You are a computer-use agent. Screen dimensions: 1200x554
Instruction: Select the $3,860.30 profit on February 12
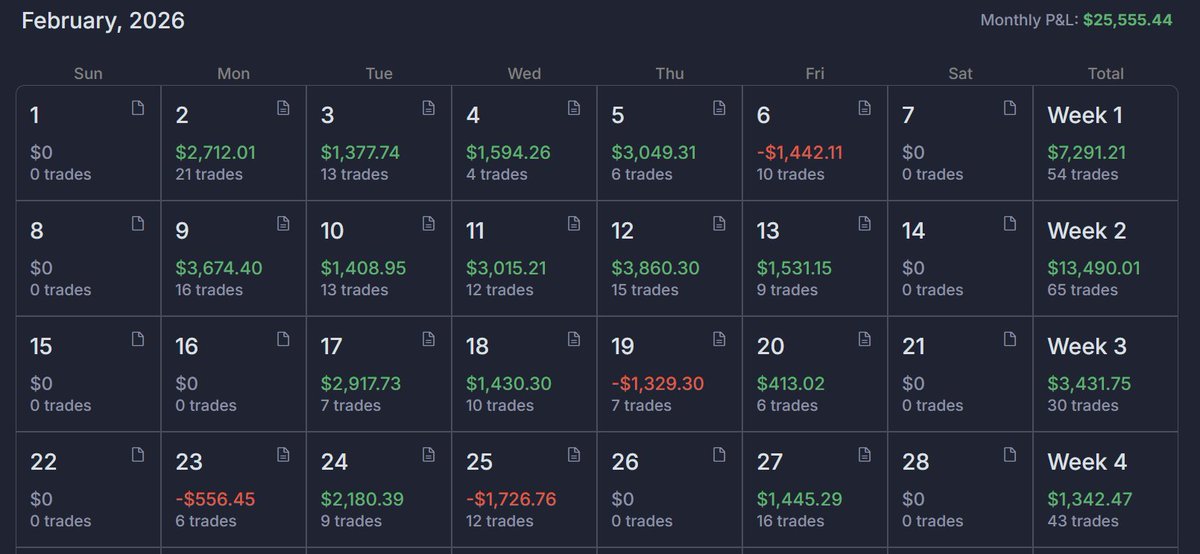point(655,268)
